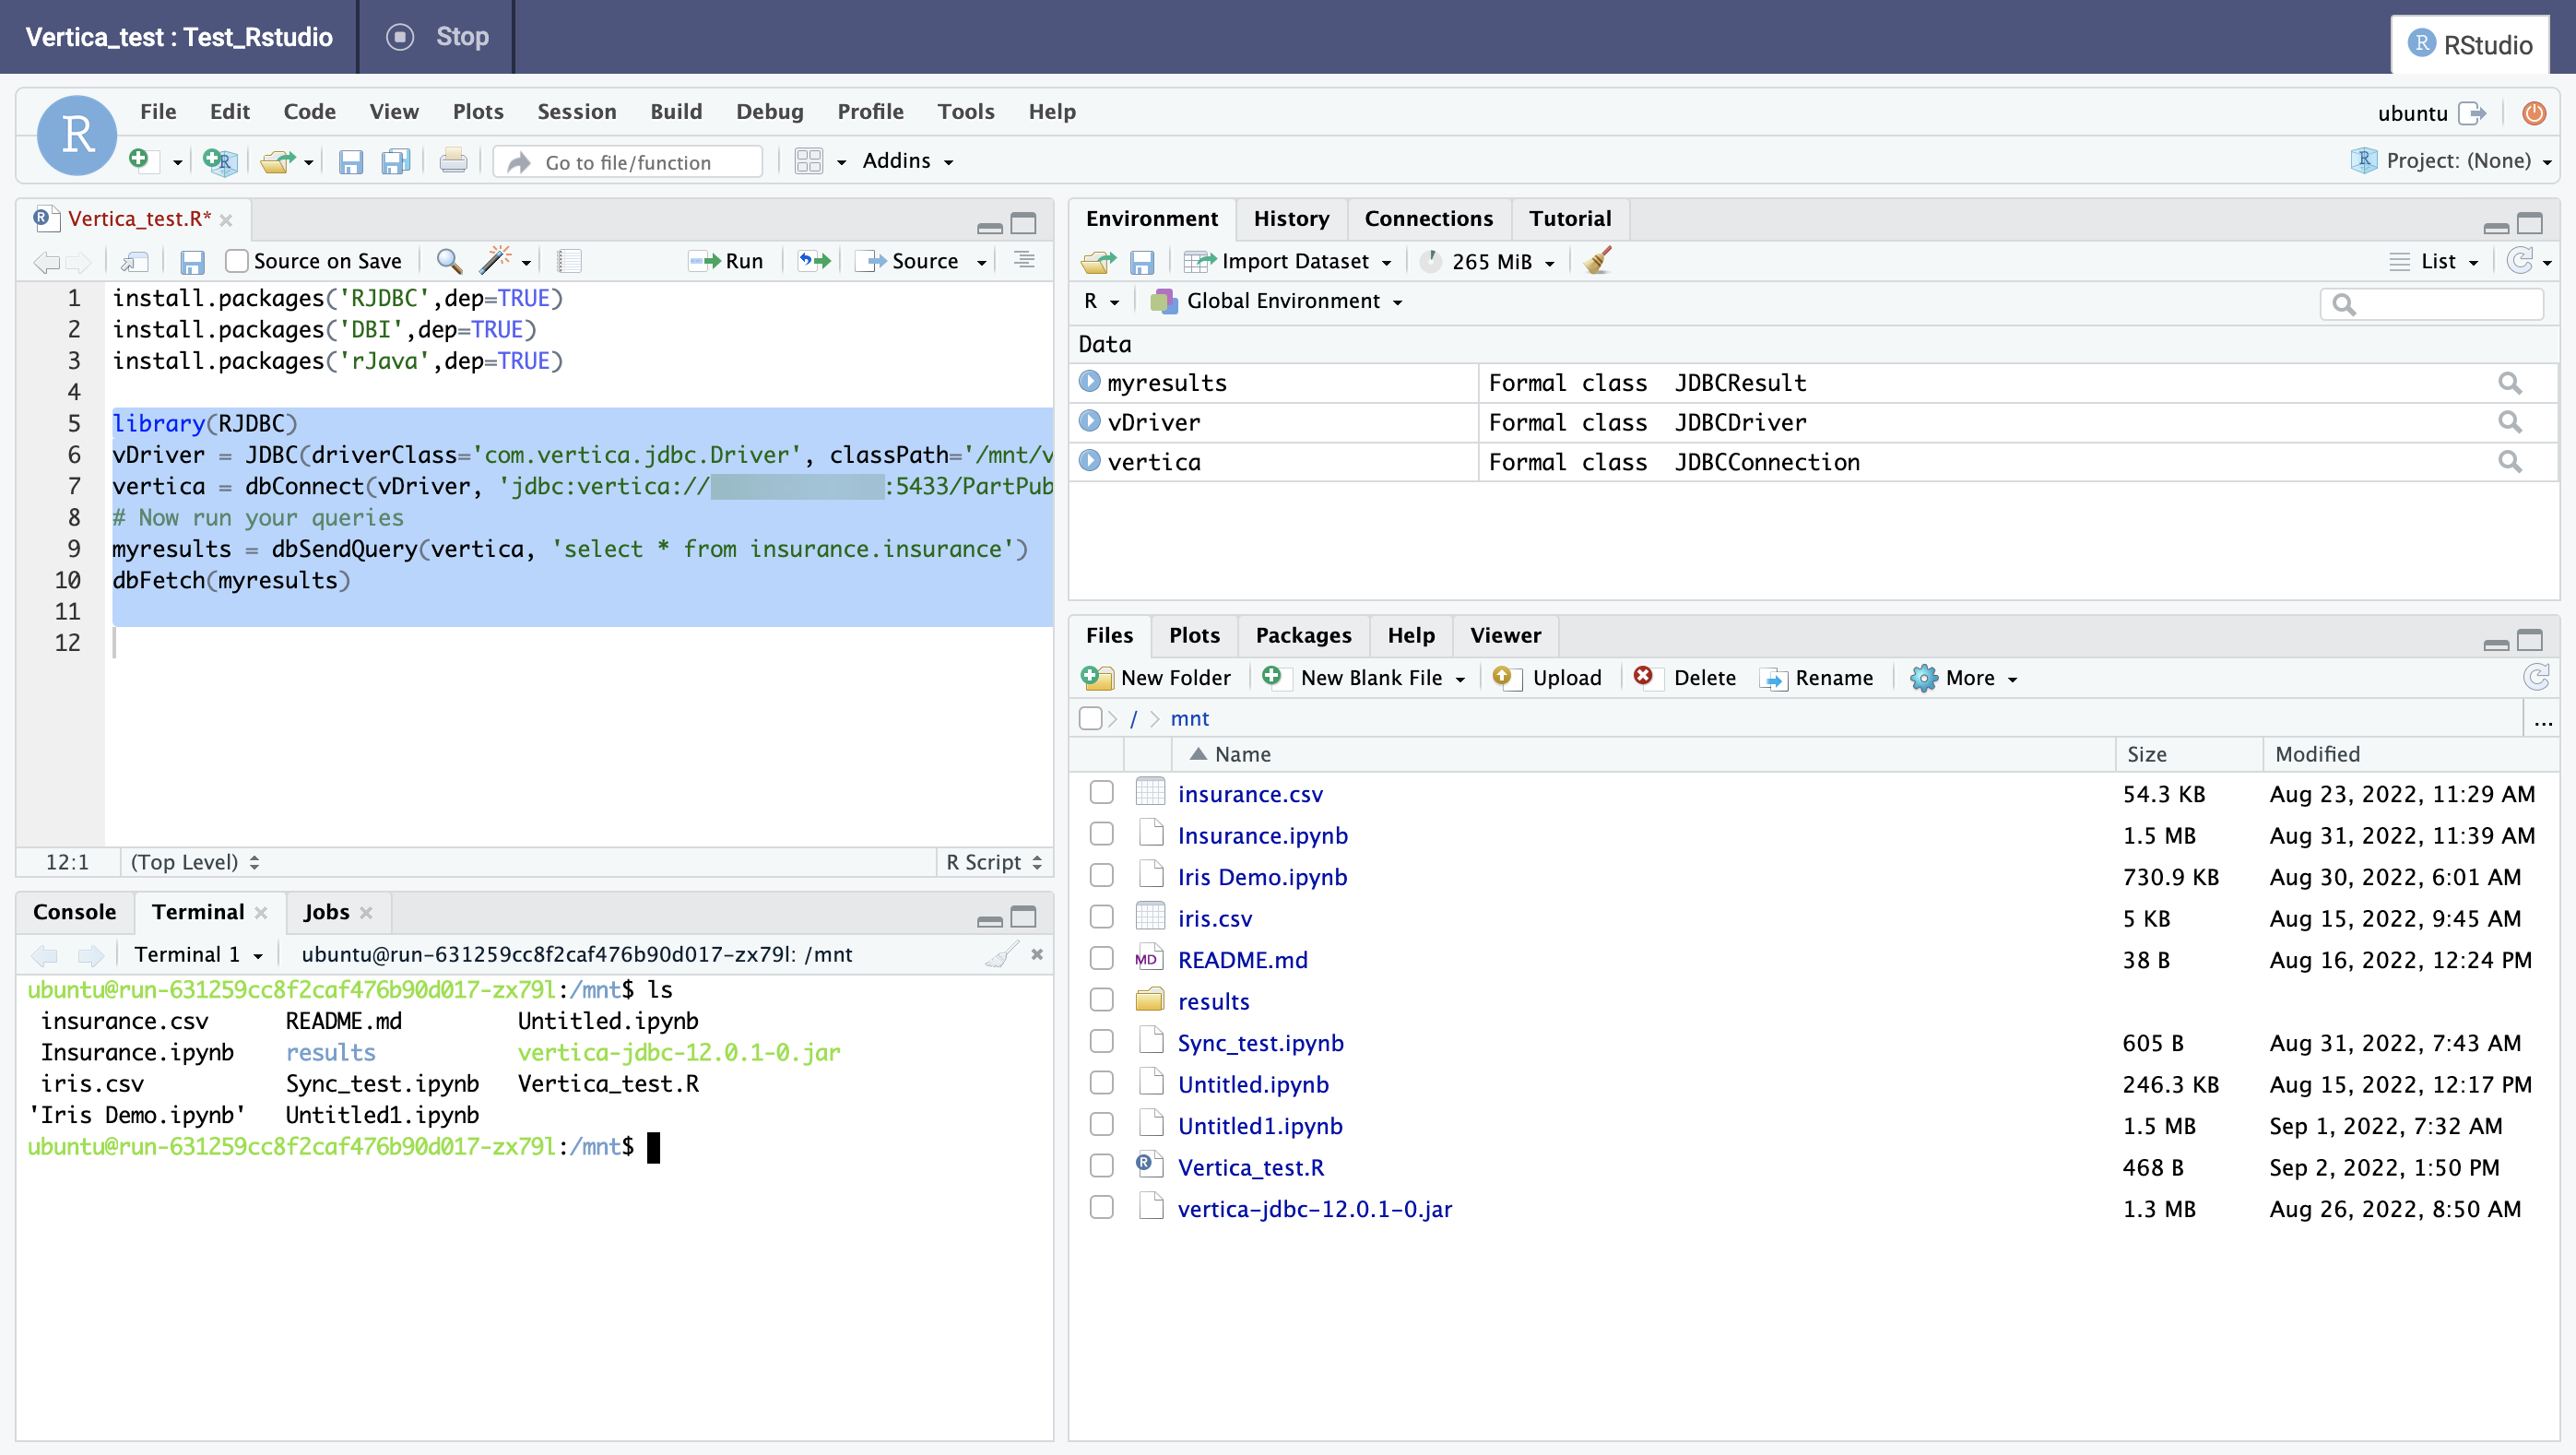Check the README.md file checkbox
The height and width of the screenshot is (1455, 2576).
[1101, 959]
